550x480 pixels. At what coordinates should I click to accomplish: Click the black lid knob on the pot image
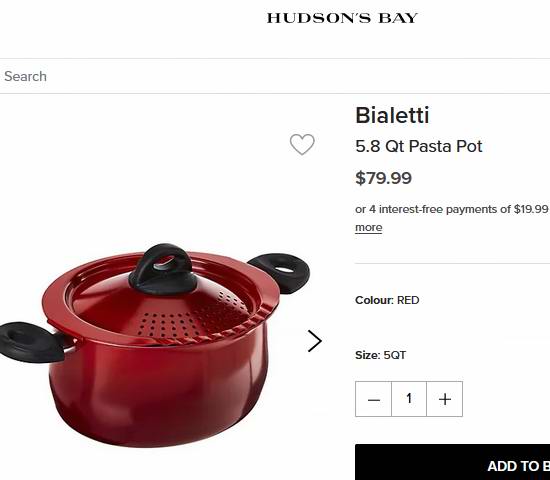(163, 269)
